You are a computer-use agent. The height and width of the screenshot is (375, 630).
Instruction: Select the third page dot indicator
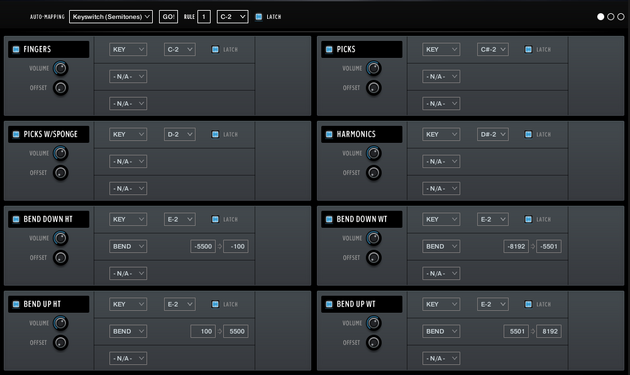point(621,17)
